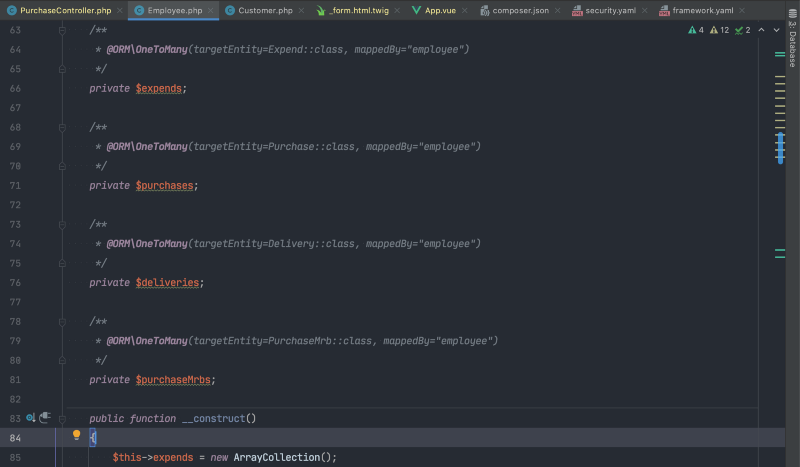Click line number 82 in the gutter
Viewport: 800px width, 467px height.
[15, 399]
